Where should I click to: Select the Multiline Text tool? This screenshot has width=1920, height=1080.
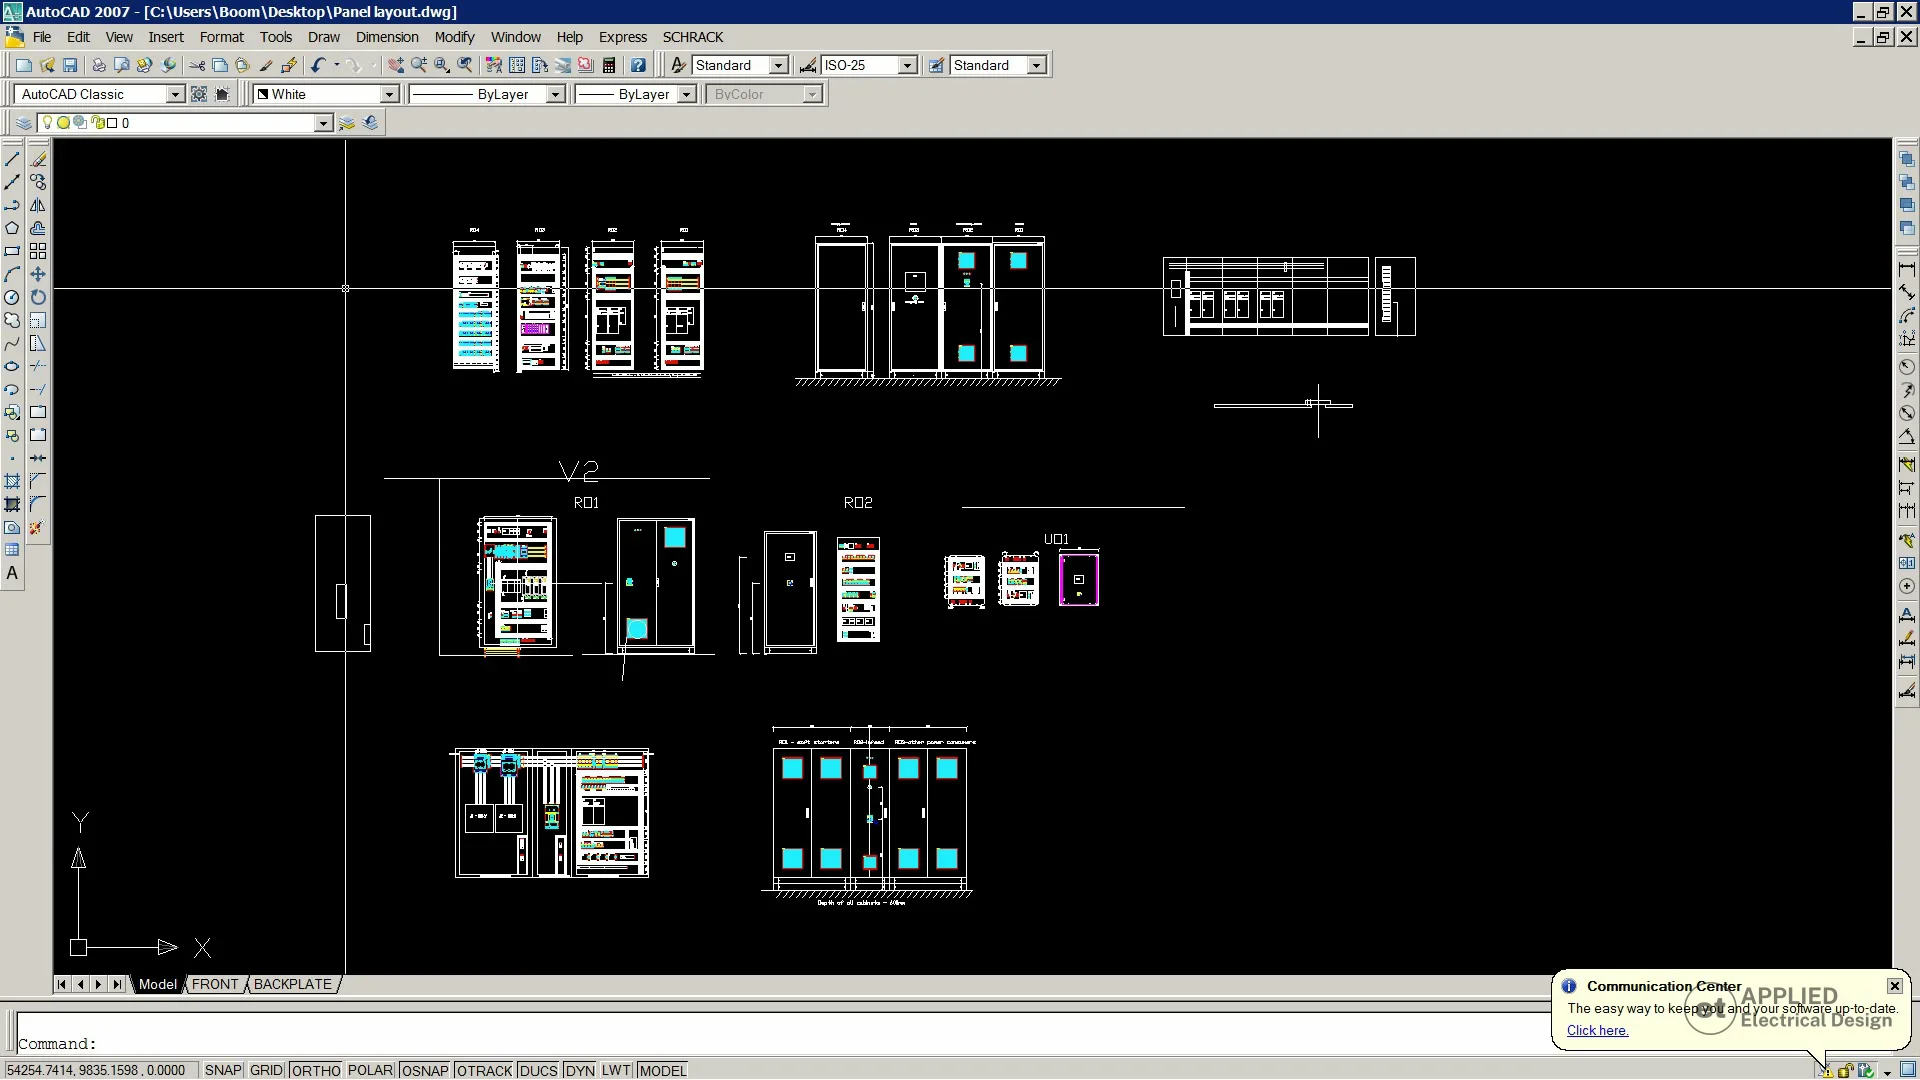coord(12,573)
